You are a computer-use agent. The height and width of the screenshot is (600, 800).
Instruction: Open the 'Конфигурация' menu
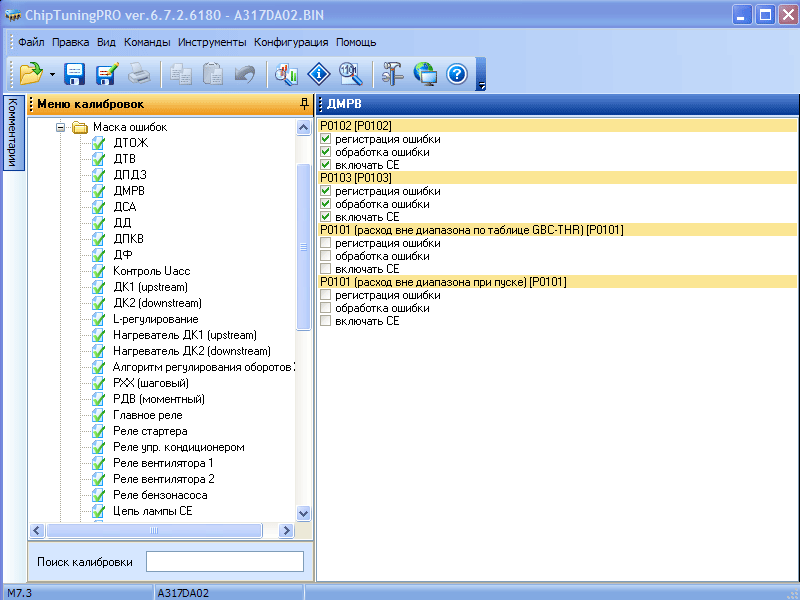tap(291, 42)
